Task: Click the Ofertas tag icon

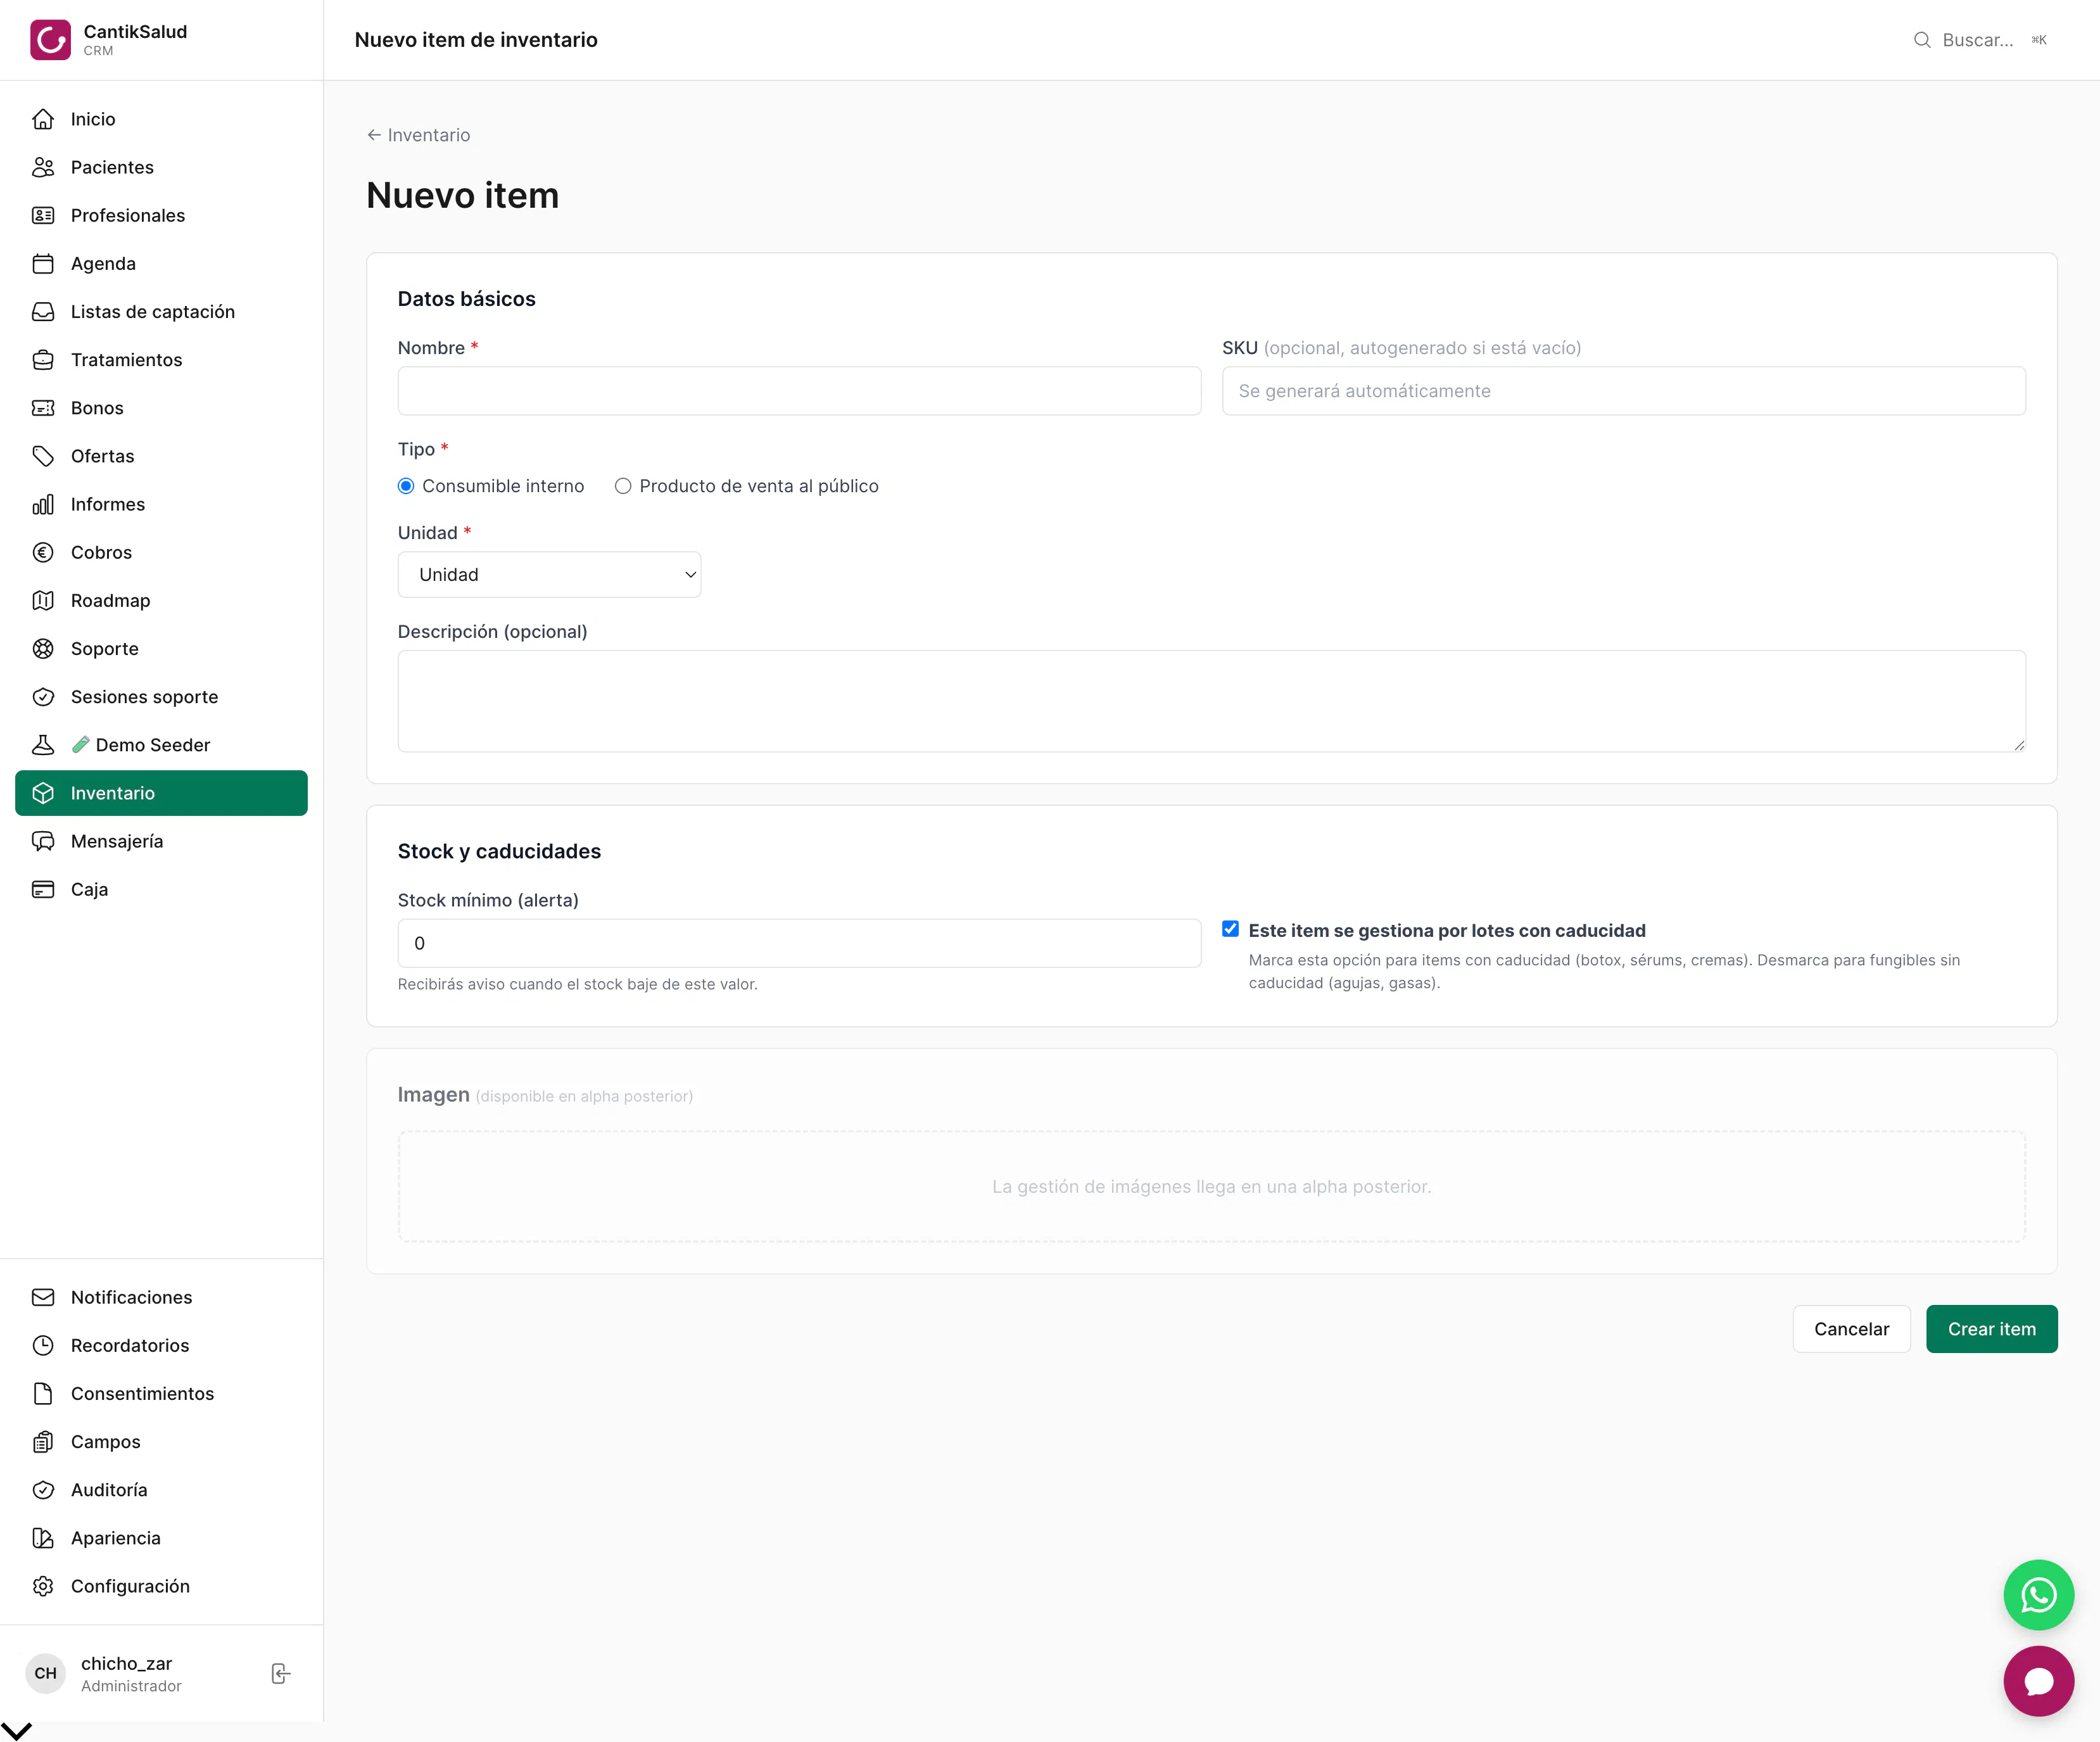Action: point(43,456)
